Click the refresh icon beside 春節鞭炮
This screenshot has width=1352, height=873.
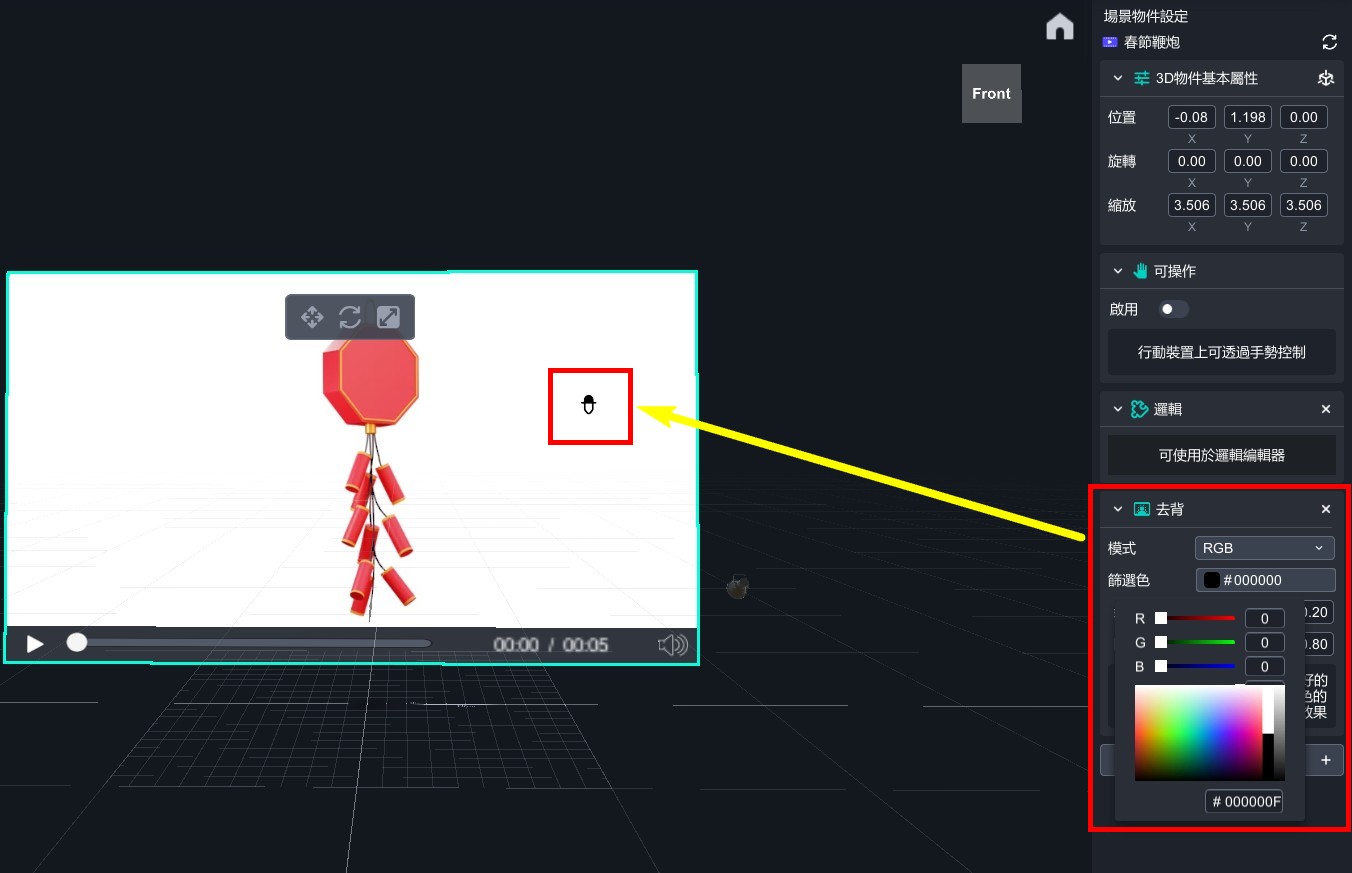pos(1329,42)
